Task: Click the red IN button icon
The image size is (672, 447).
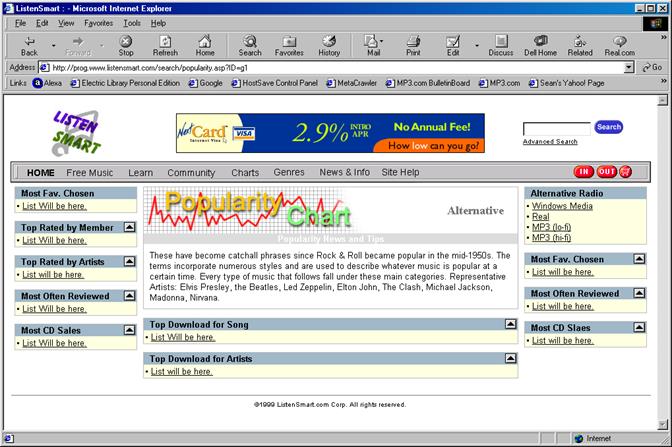Action: click(584, 172)
